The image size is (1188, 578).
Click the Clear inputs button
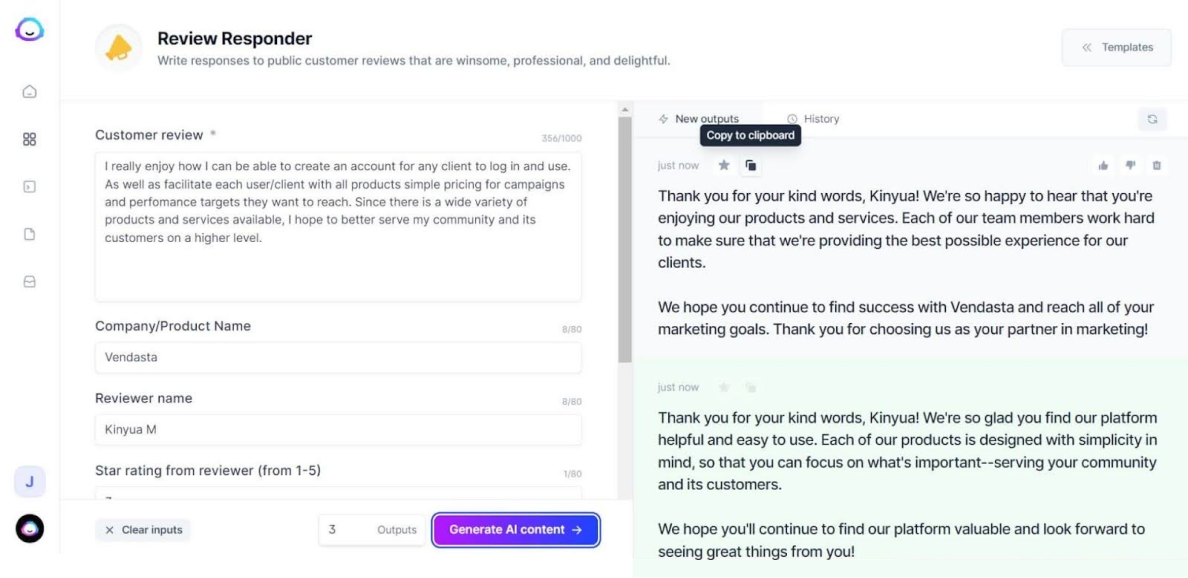pos(143,530)
